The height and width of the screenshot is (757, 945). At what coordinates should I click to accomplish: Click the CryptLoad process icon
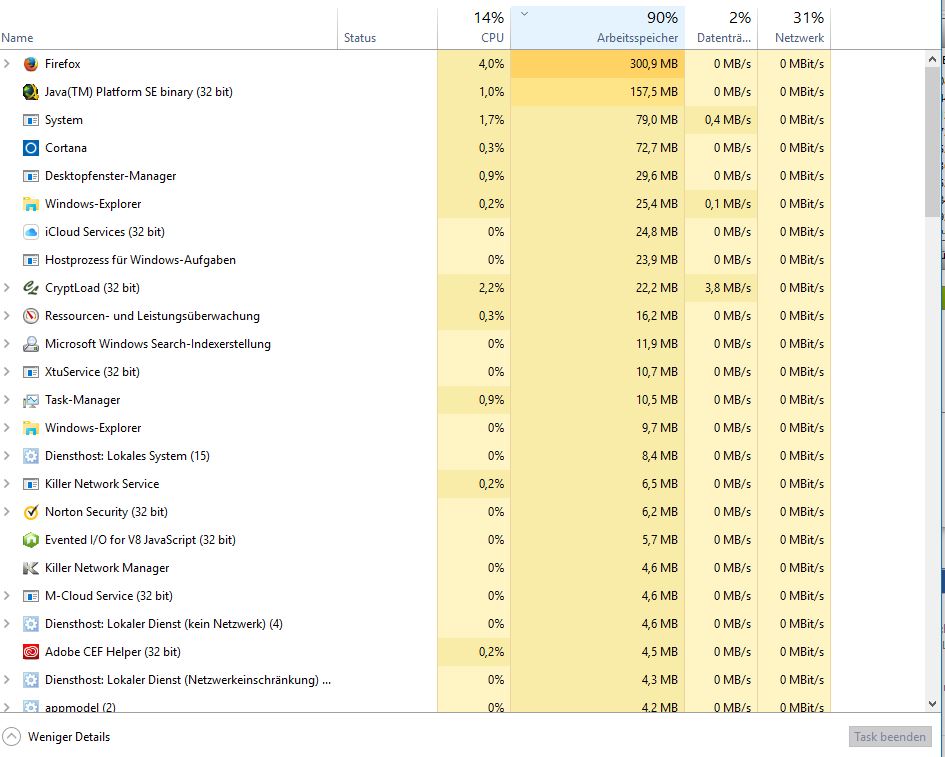click(x=31, y=288)
